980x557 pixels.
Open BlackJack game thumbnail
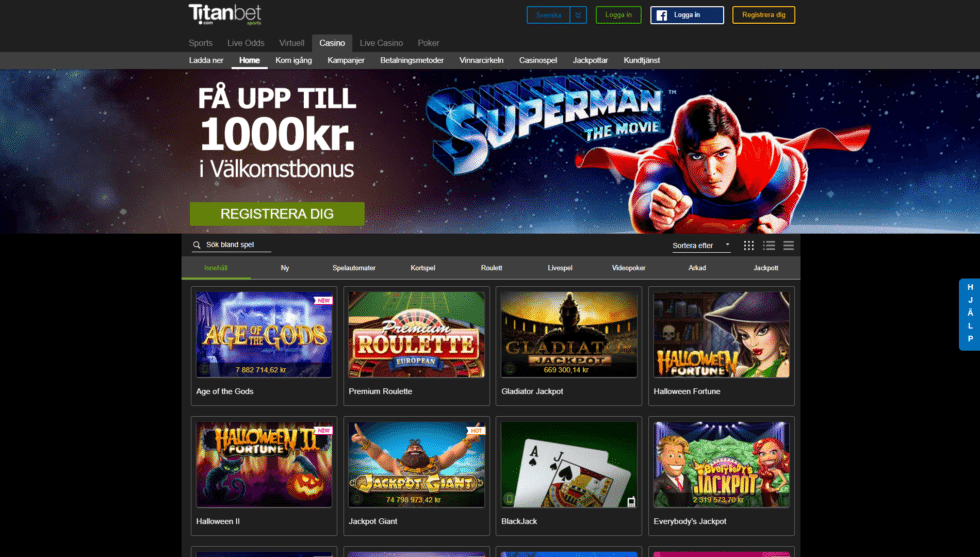click(x=569, y=464)
